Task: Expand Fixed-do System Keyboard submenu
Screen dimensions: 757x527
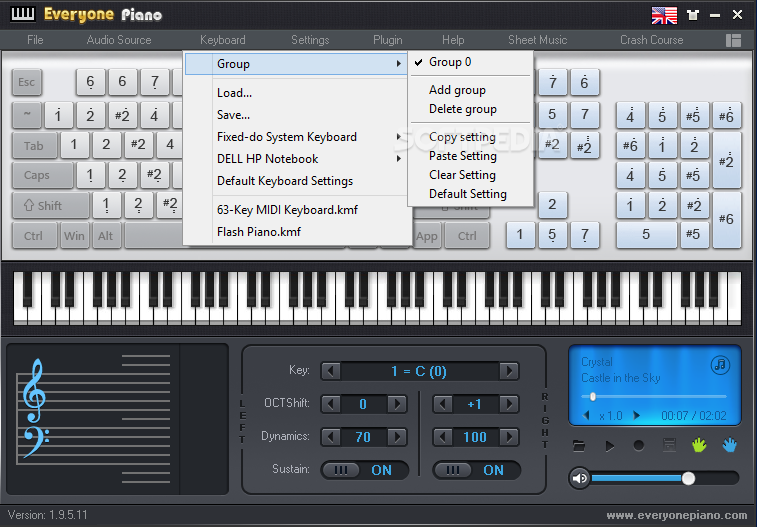Action: 296,137
